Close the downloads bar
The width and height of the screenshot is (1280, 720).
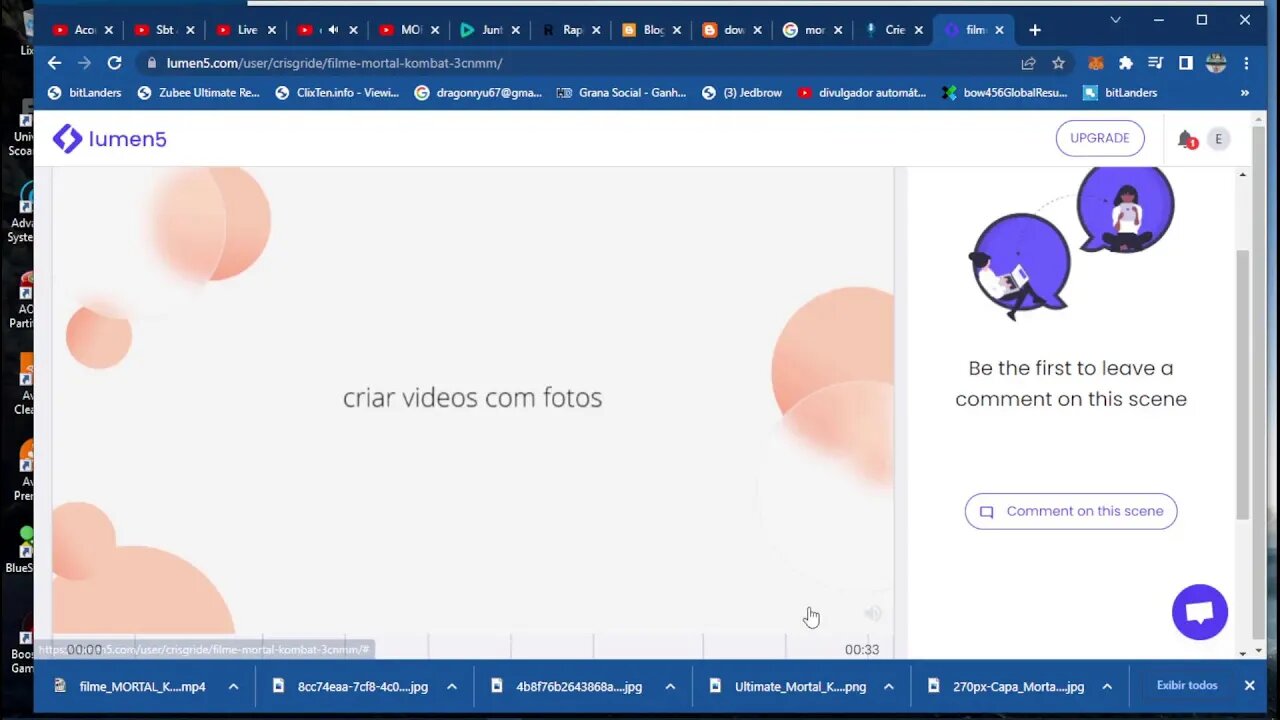tap(1249, 686)
